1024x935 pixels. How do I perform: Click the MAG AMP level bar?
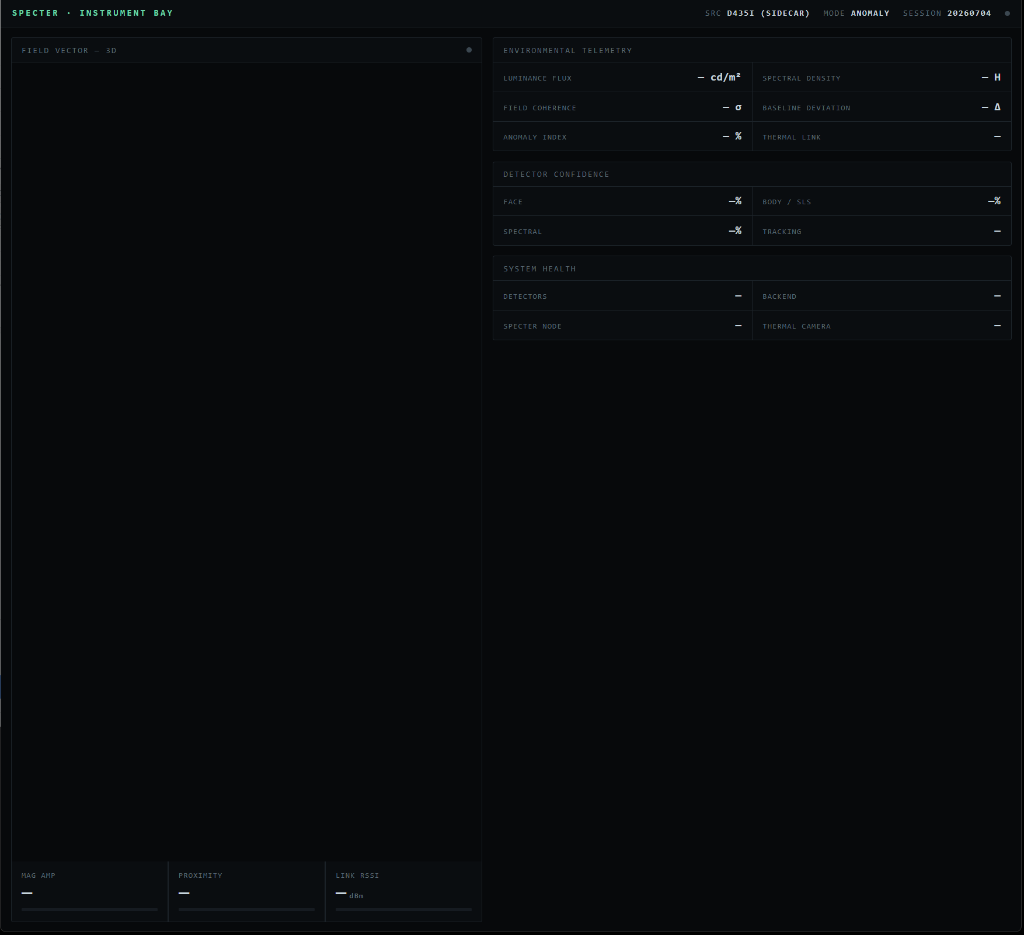(x=89, y=909)
